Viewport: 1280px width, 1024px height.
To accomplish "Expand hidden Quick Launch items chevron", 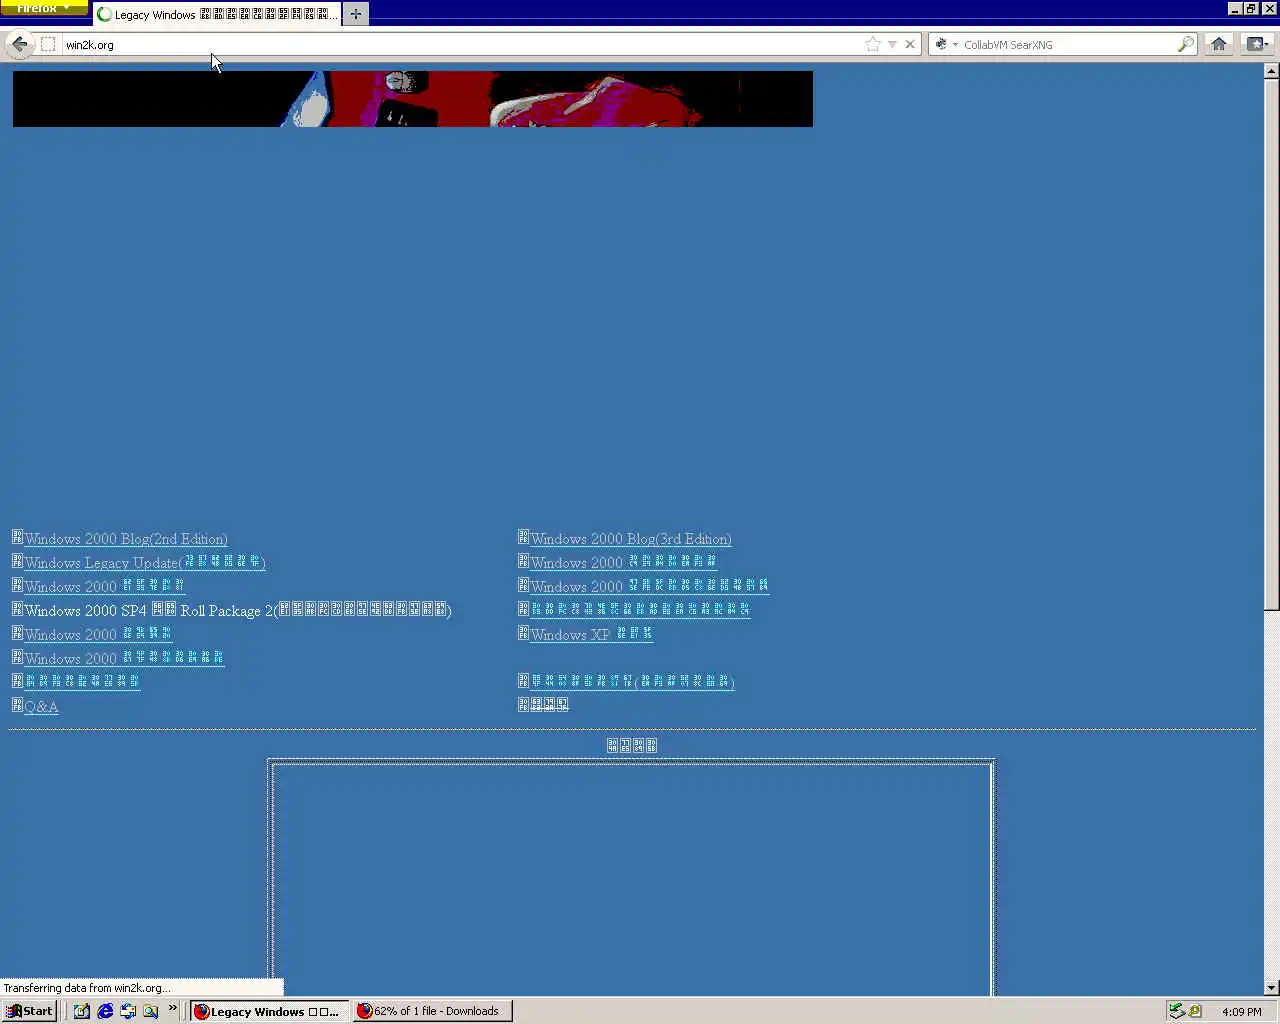I will click(172, 1008).
